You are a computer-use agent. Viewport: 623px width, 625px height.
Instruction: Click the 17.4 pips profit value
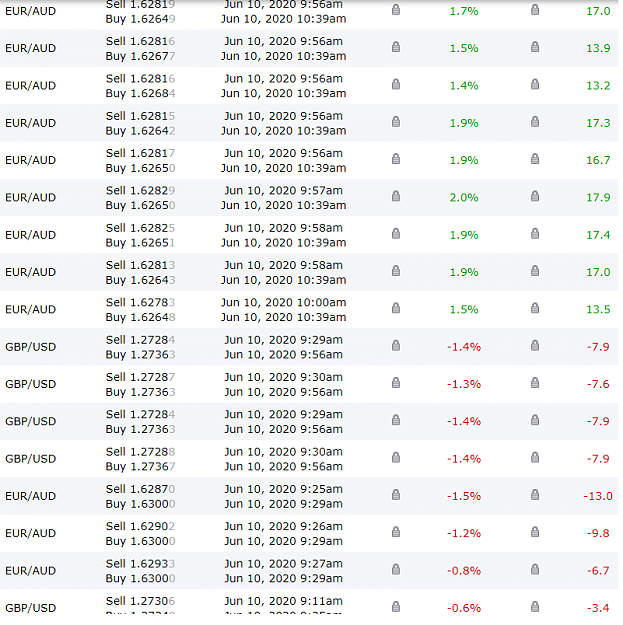tap(598, 235)
